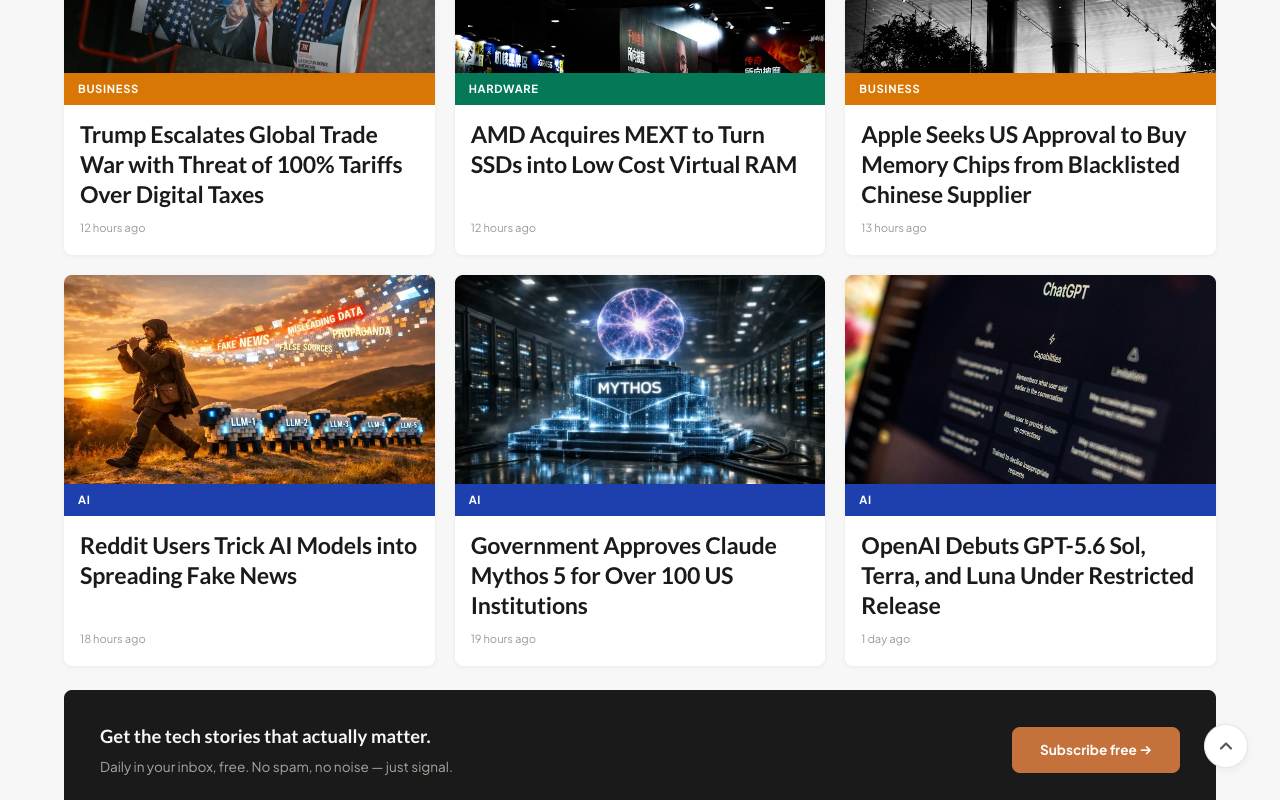Click the Mythos plasma globe thumbnail
Image resolution: width=1280 pixels, height=800 pixels.
click(x=640, y=380)
